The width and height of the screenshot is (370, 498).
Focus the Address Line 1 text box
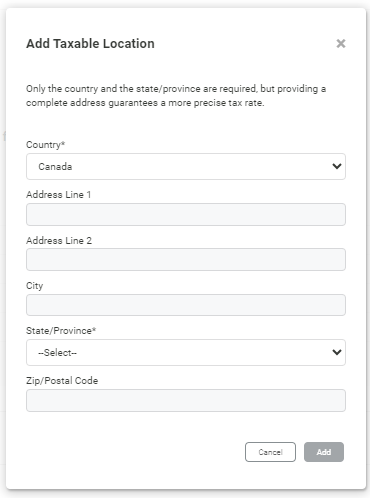click(x=186, y=214)
